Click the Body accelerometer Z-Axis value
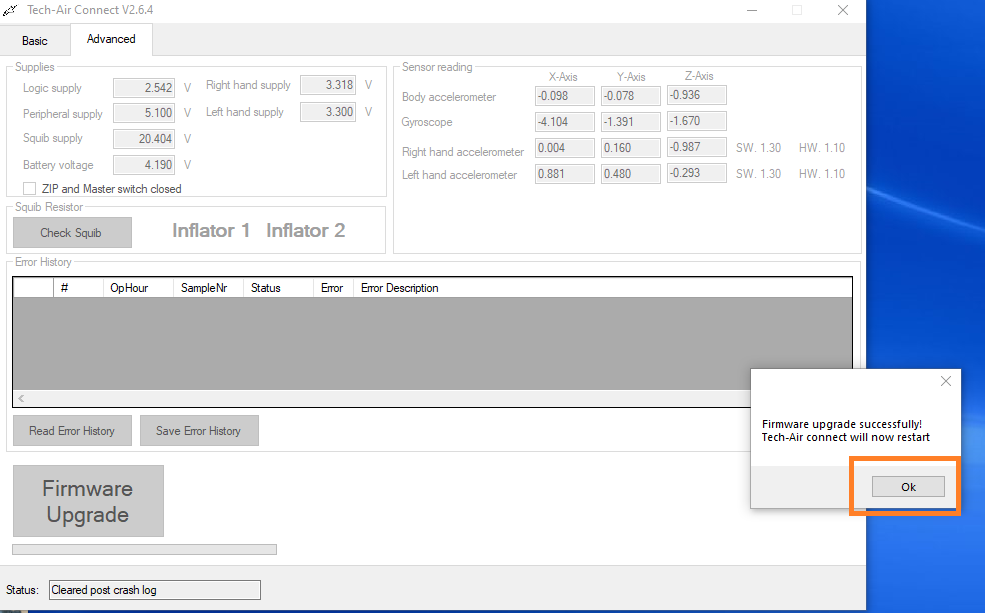 tap(697, 95)
